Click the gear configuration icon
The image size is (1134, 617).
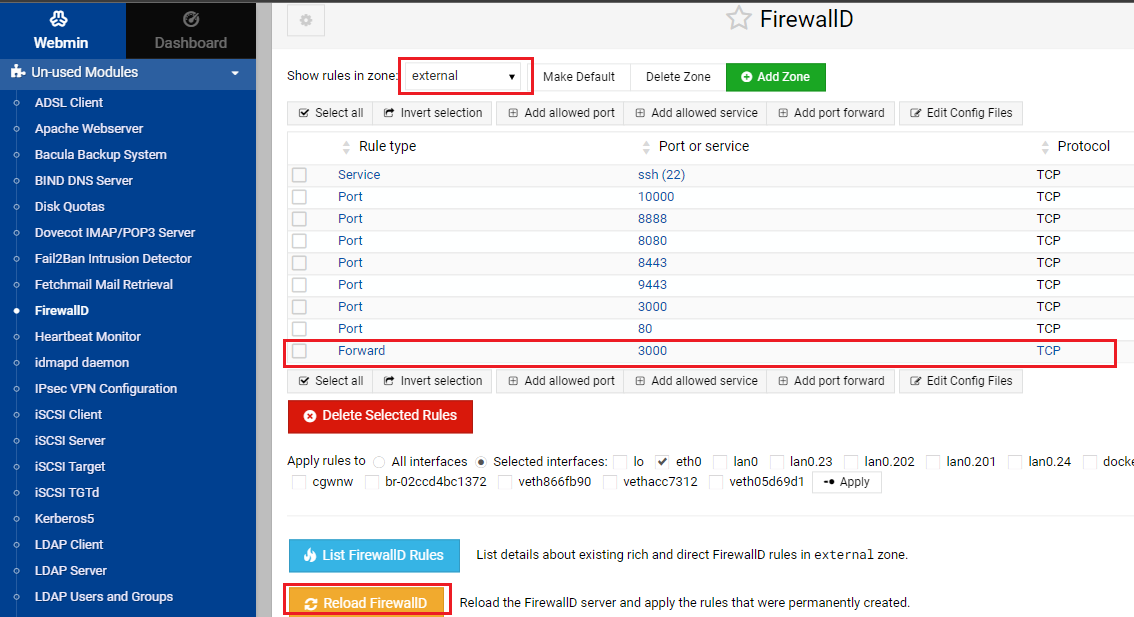pos(306,20)
